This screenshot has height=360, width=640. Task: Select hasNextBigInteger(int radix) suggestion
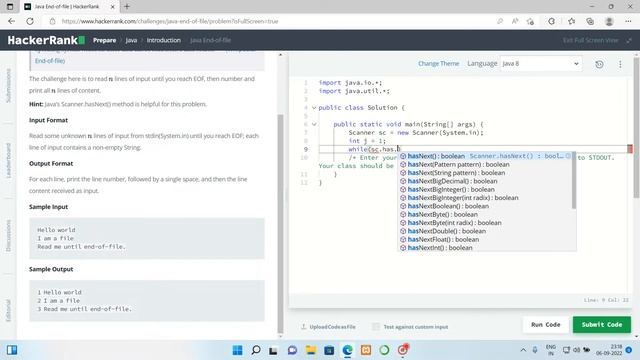tap(485, 198)
